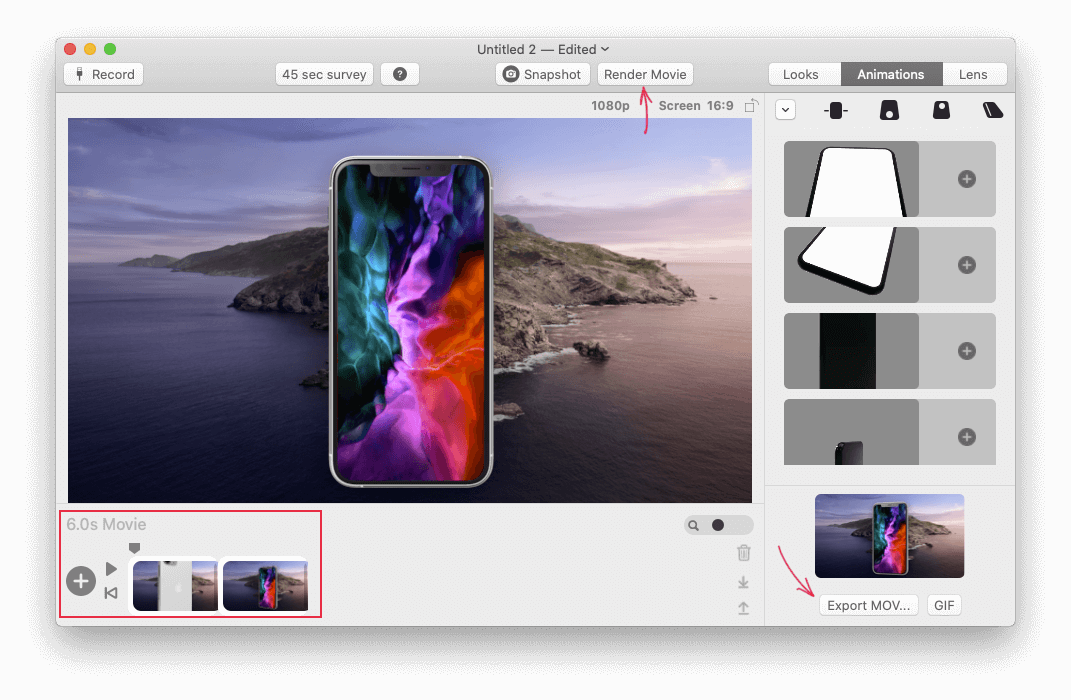1071x700 pixels.
Task: Open the 45 sec survey
Action: pos(324,74)
